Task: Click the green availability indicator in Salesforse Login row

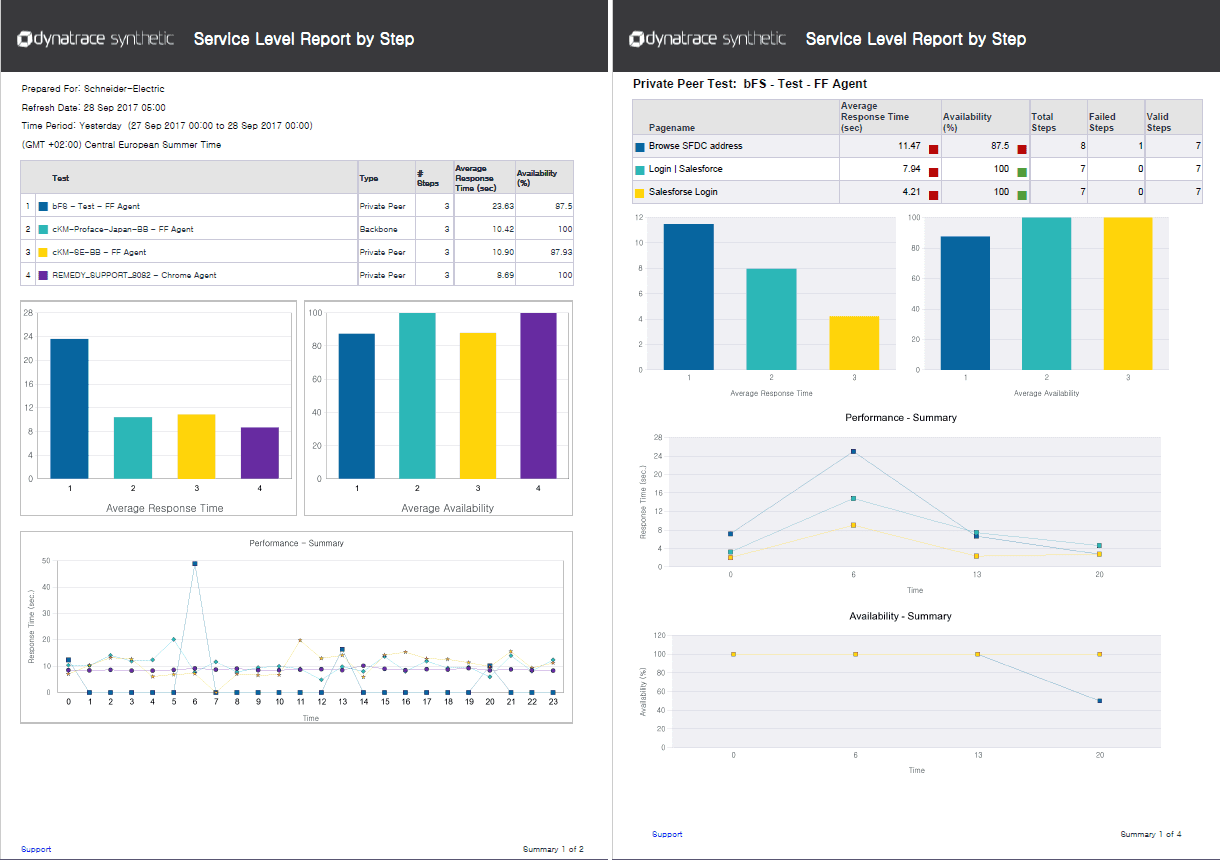Action: tap(1022, 195)
